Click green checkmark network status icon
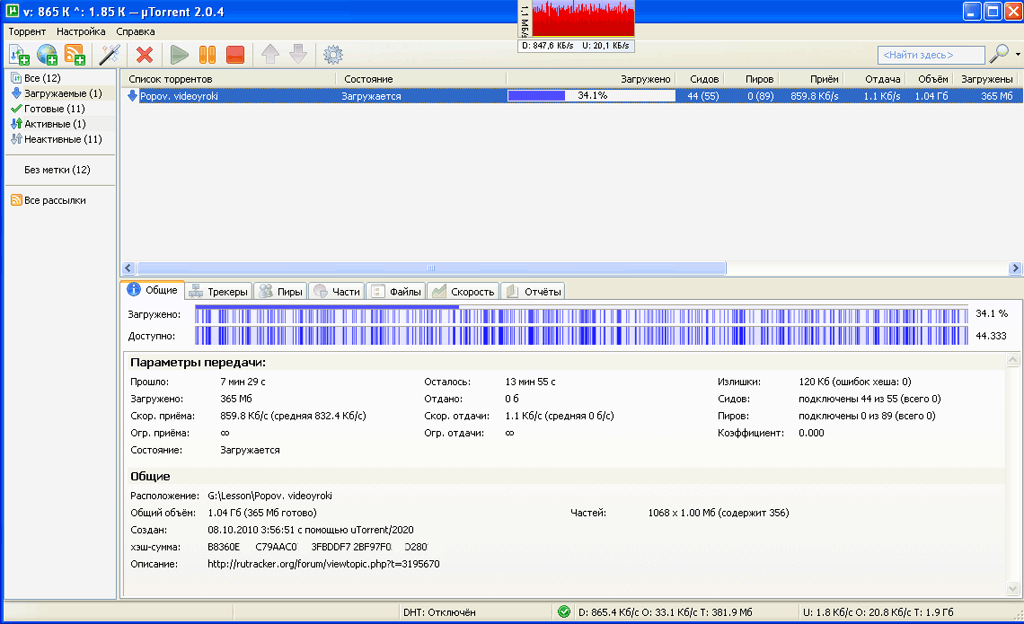1024x624 pixels. click(564, 611)
